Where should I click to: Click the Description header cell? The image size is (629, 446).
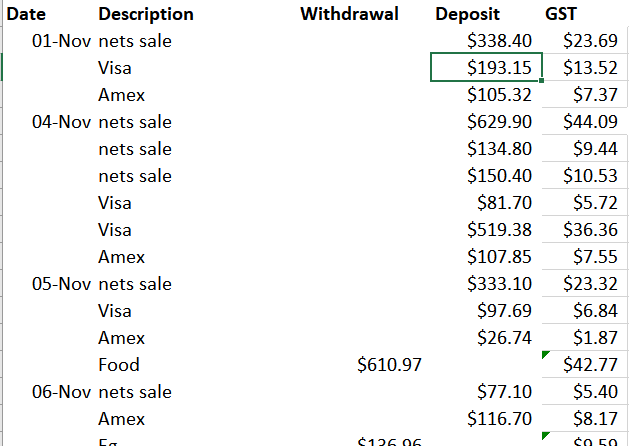(x=146, y=14)
